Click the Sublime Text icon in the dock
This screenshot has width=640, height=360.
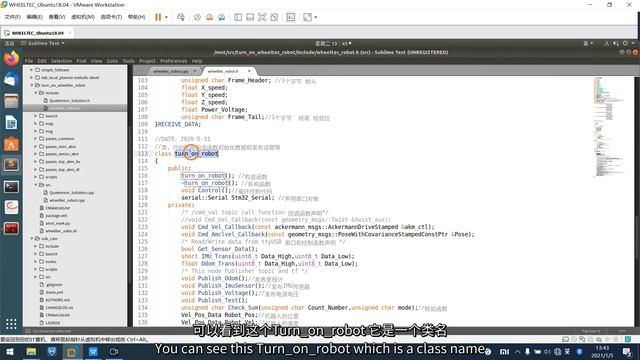pos(11,165)
